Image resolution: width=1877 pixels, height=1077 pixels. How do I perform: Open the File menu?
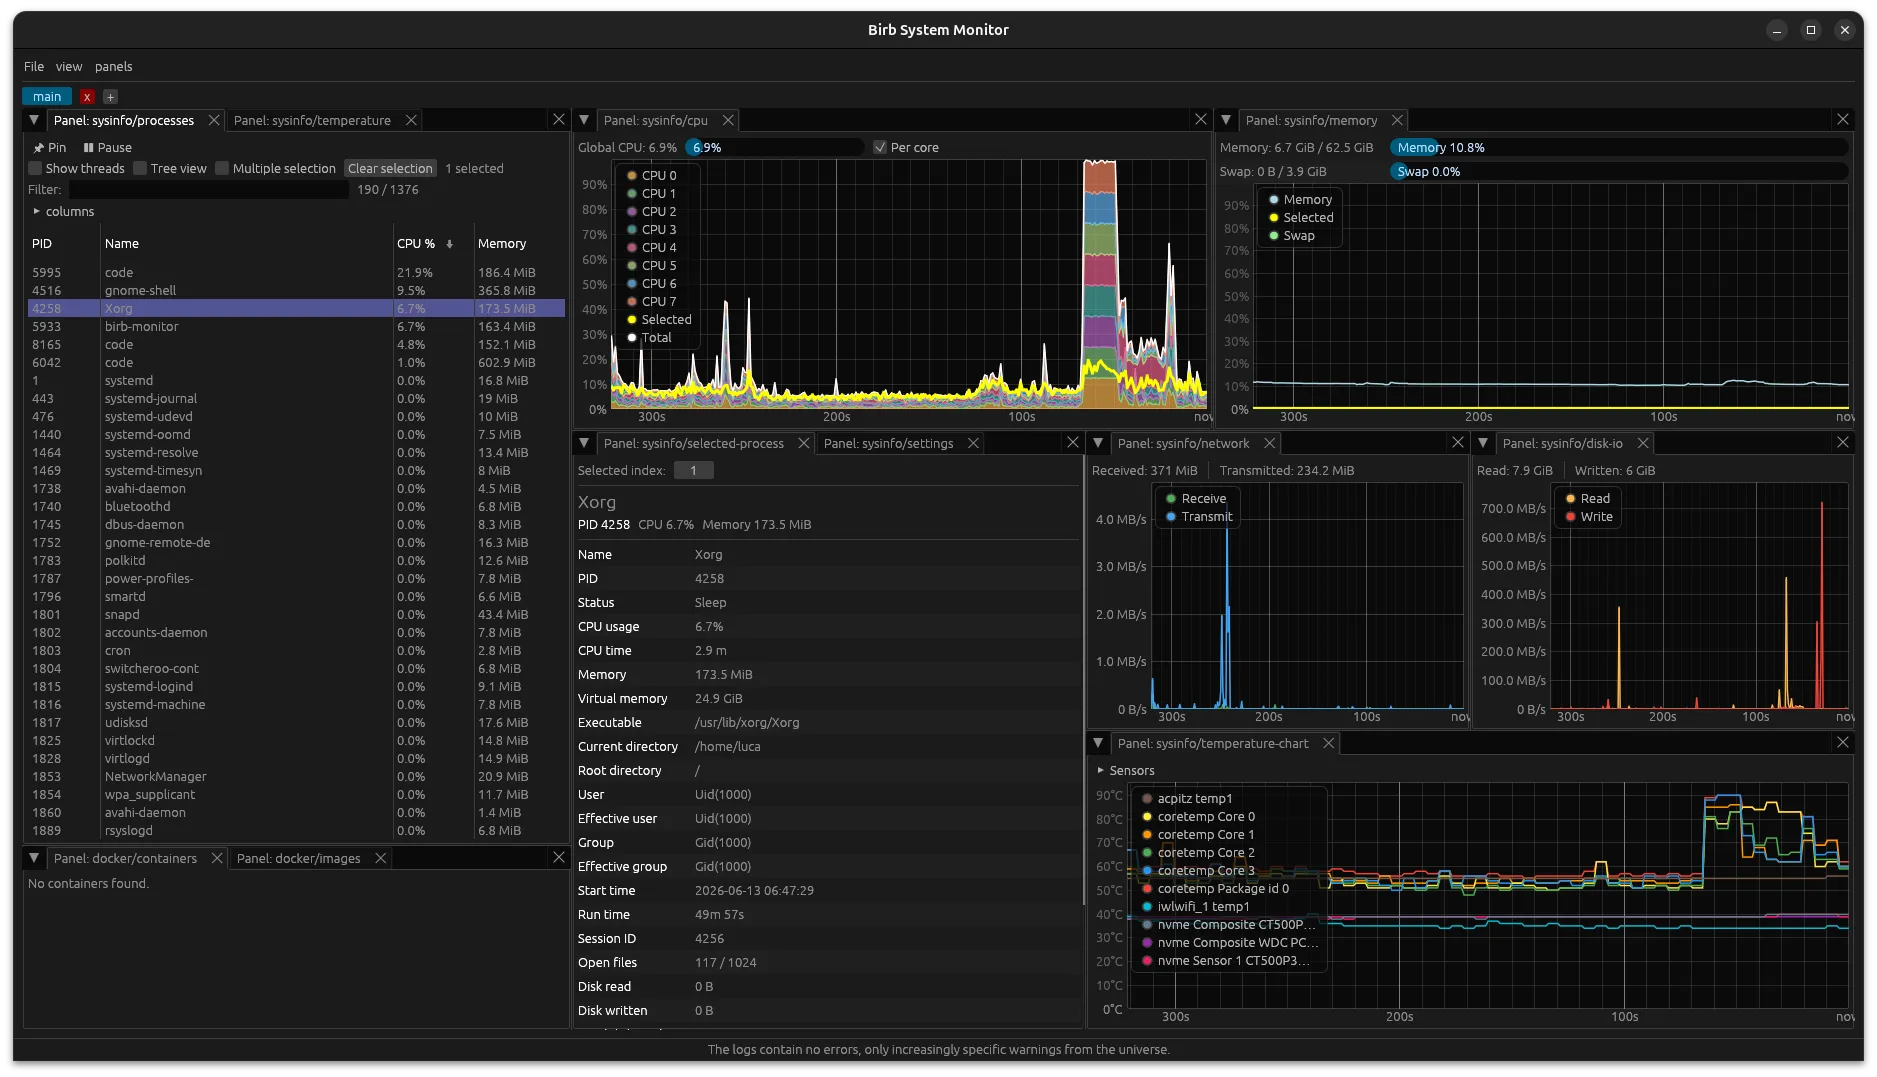34,66
